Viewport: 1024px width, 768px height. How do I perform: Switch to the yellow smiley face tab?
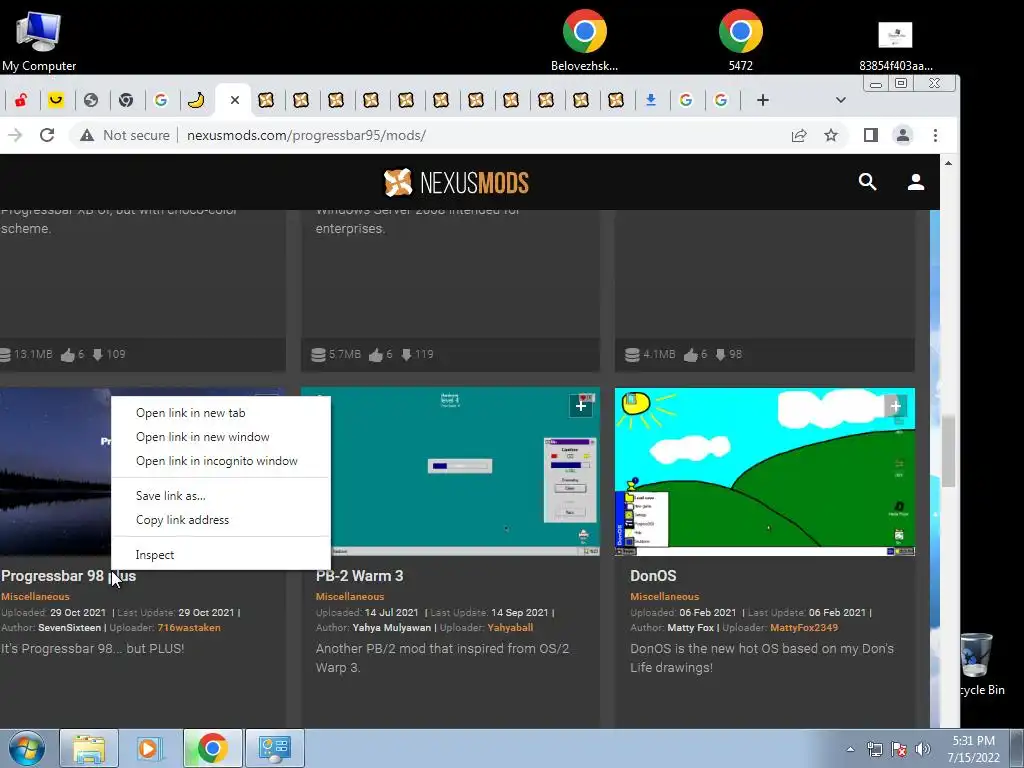[56, 100]
